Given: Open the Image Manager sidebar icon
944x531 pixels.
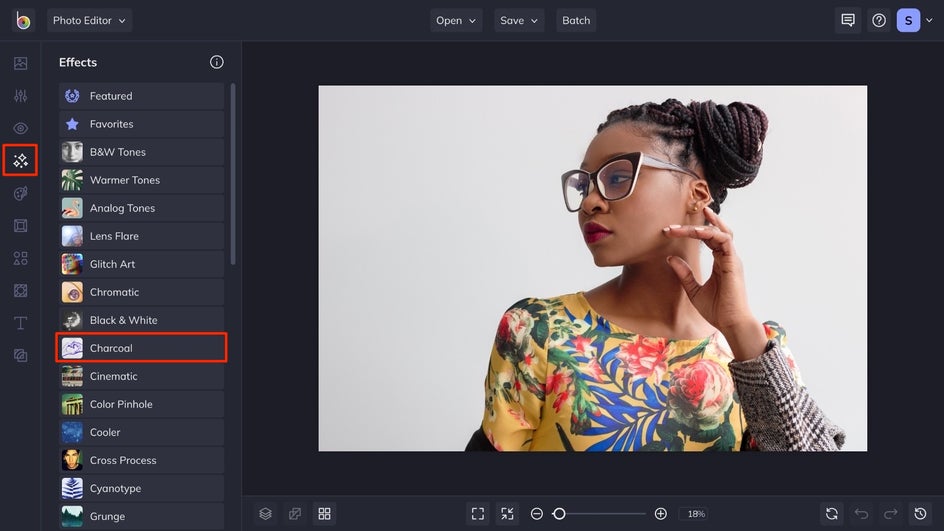Looking at the screenshot, I should coord(20,63).
